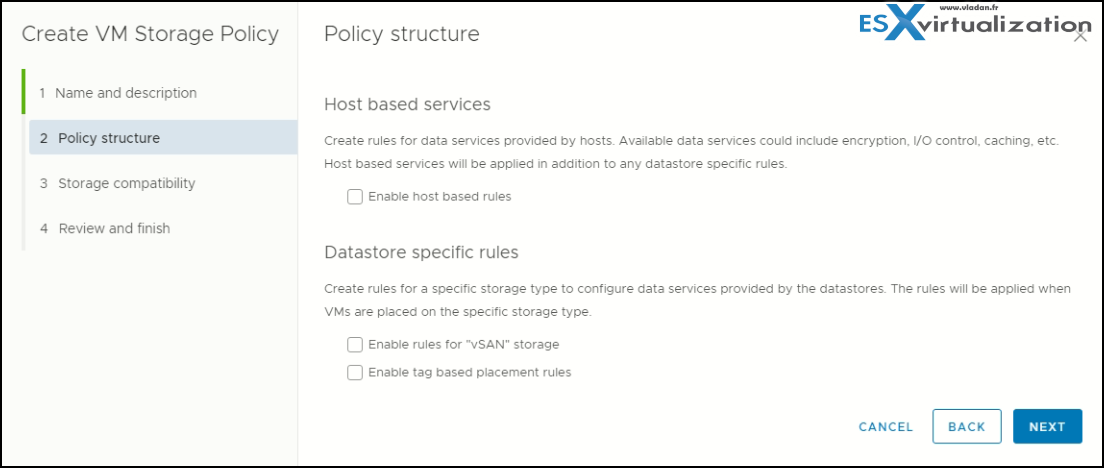Click the Create VM Storage Policy title
1104x468 pixels.
tap(150, 34)
